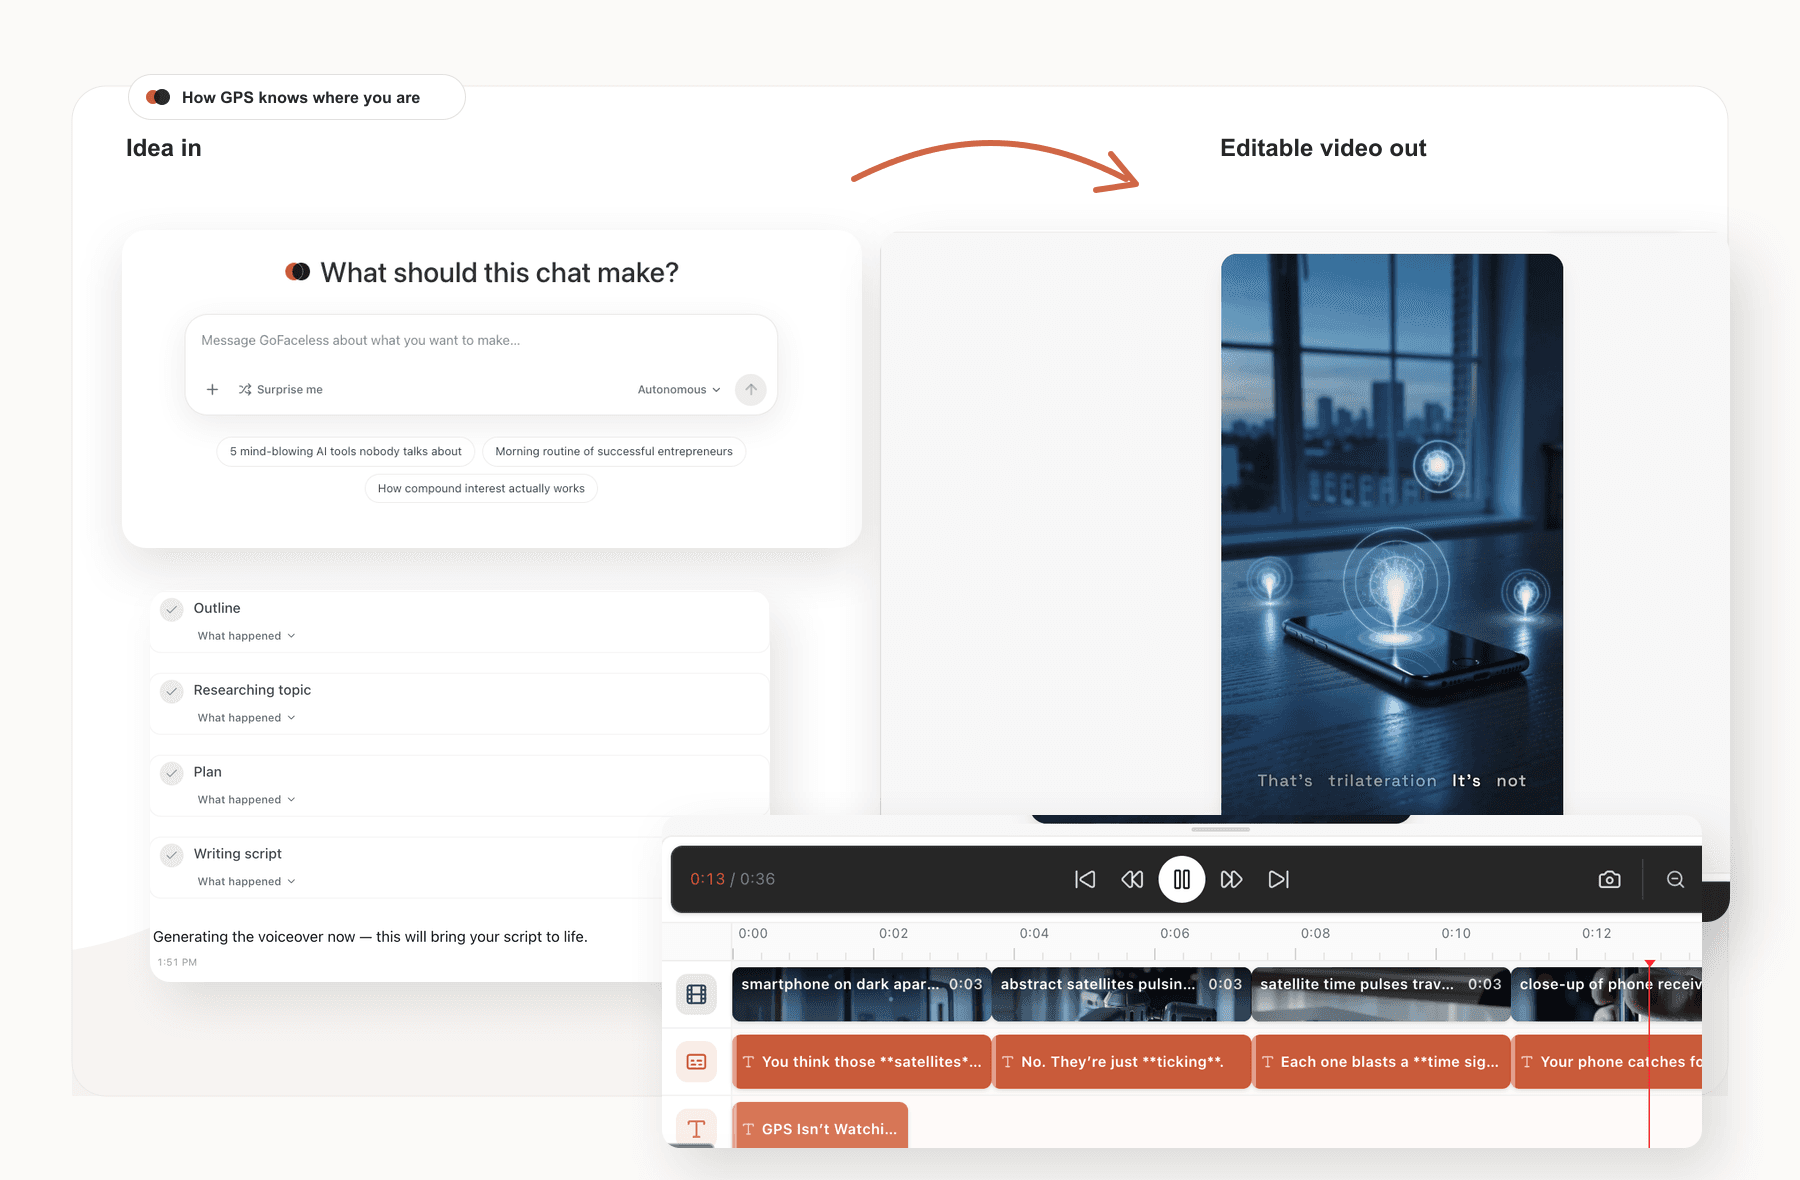Skip to end of video
This screenshot has width=1800, height=1180.
(x=1279, y=879)
